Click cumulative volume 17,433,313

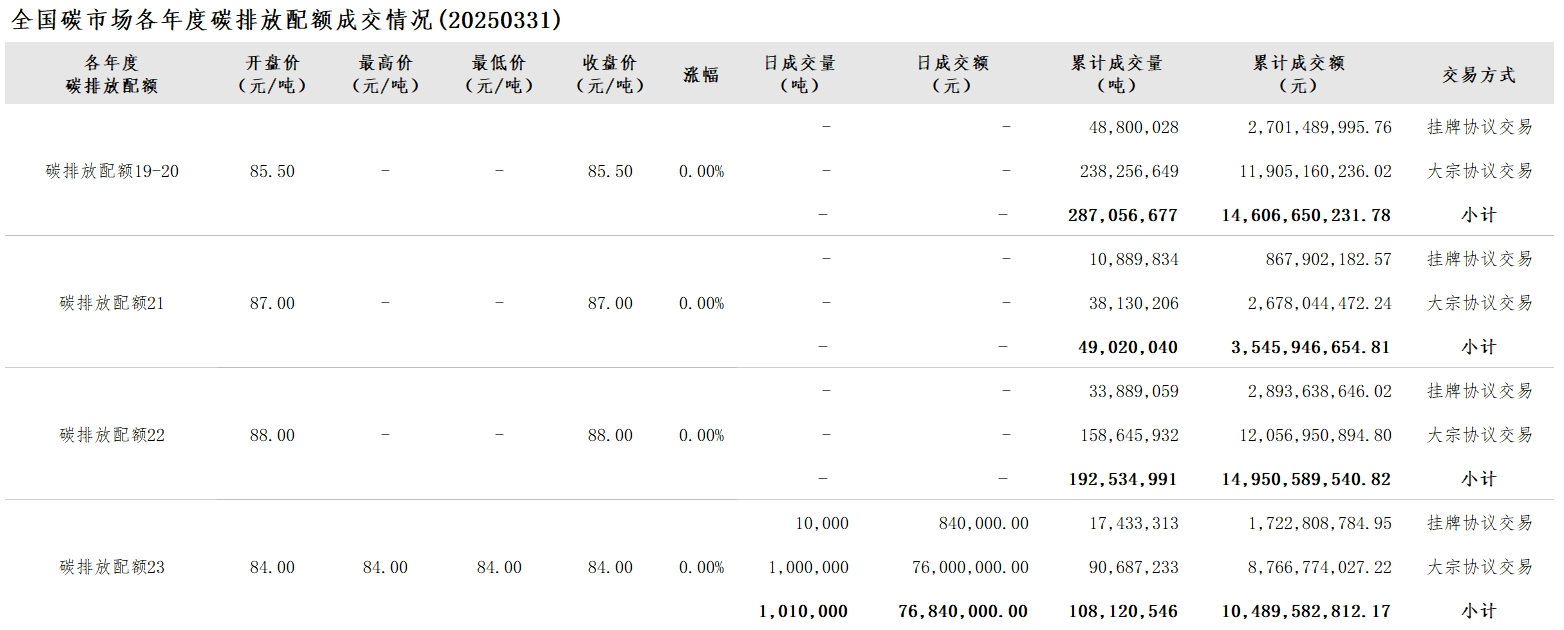1134,523
